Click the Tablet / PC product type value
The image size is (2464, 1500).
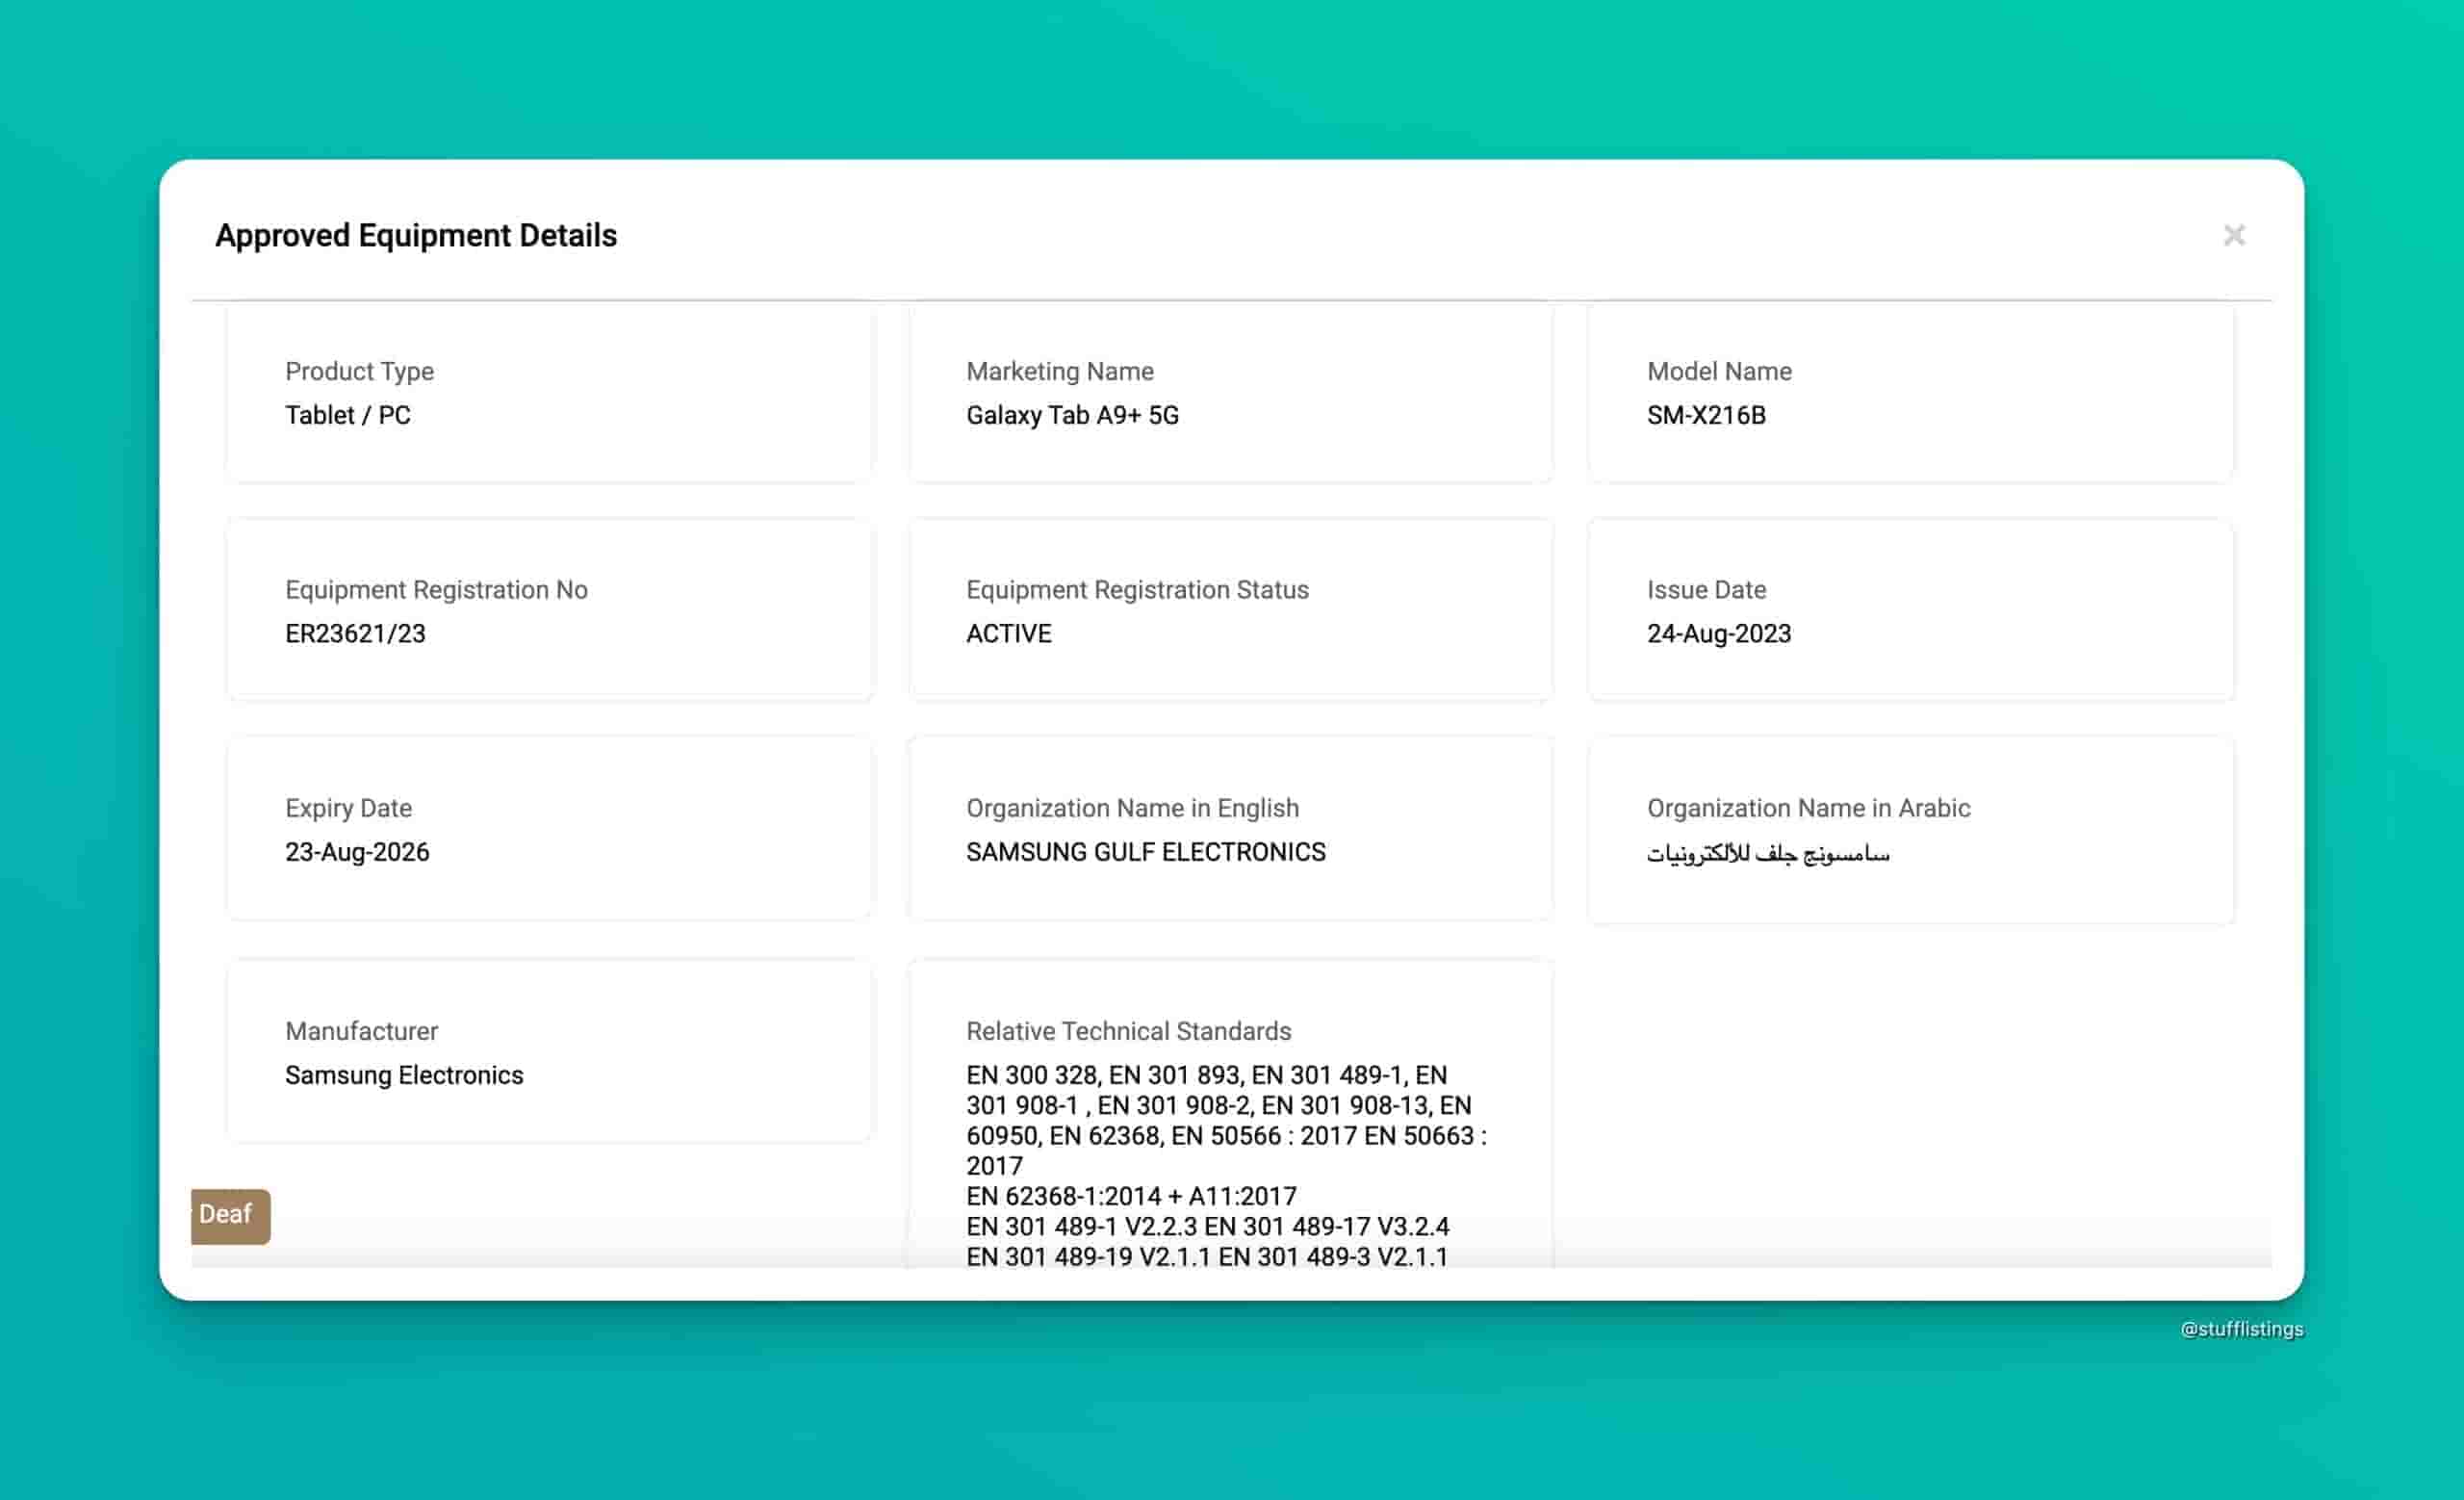click(x=347, y=415)
